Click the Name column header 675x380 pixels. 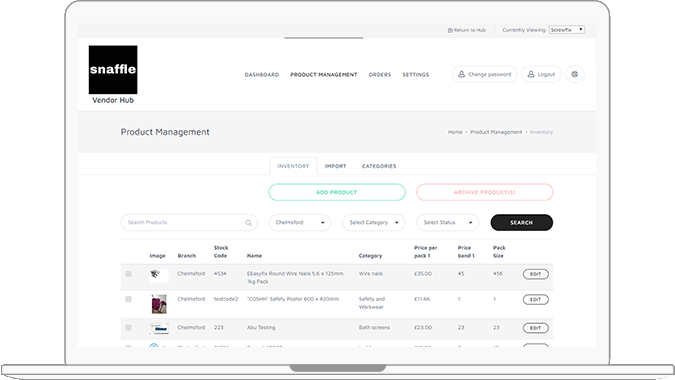pos(254,256)
